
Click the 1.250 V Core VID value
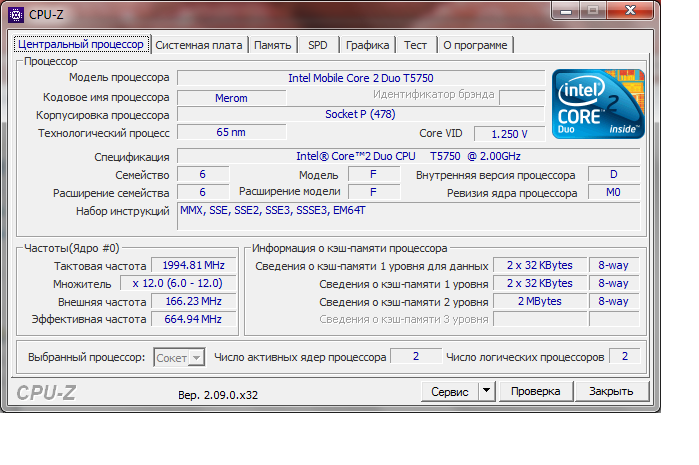click(509, 134)
